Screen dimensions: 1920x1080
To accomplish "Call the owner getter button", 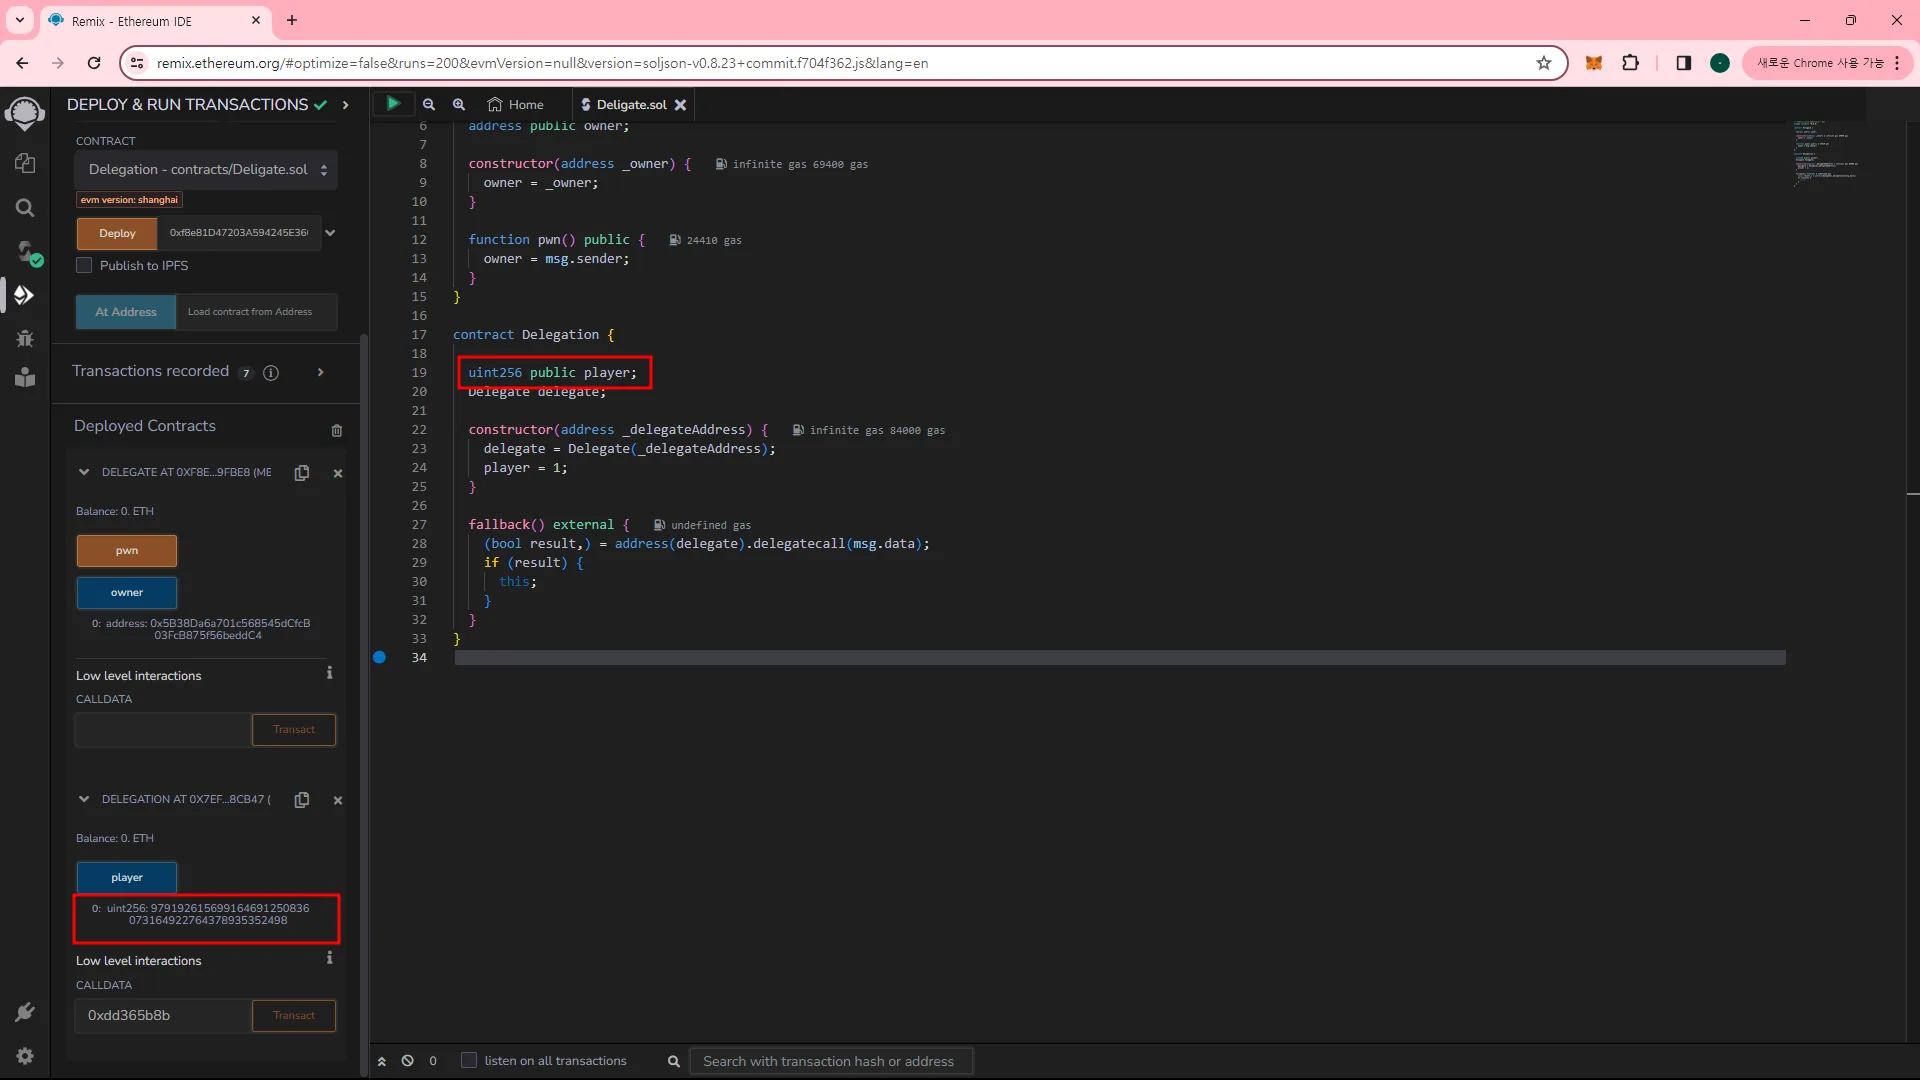I will click(x=127, y=593).
